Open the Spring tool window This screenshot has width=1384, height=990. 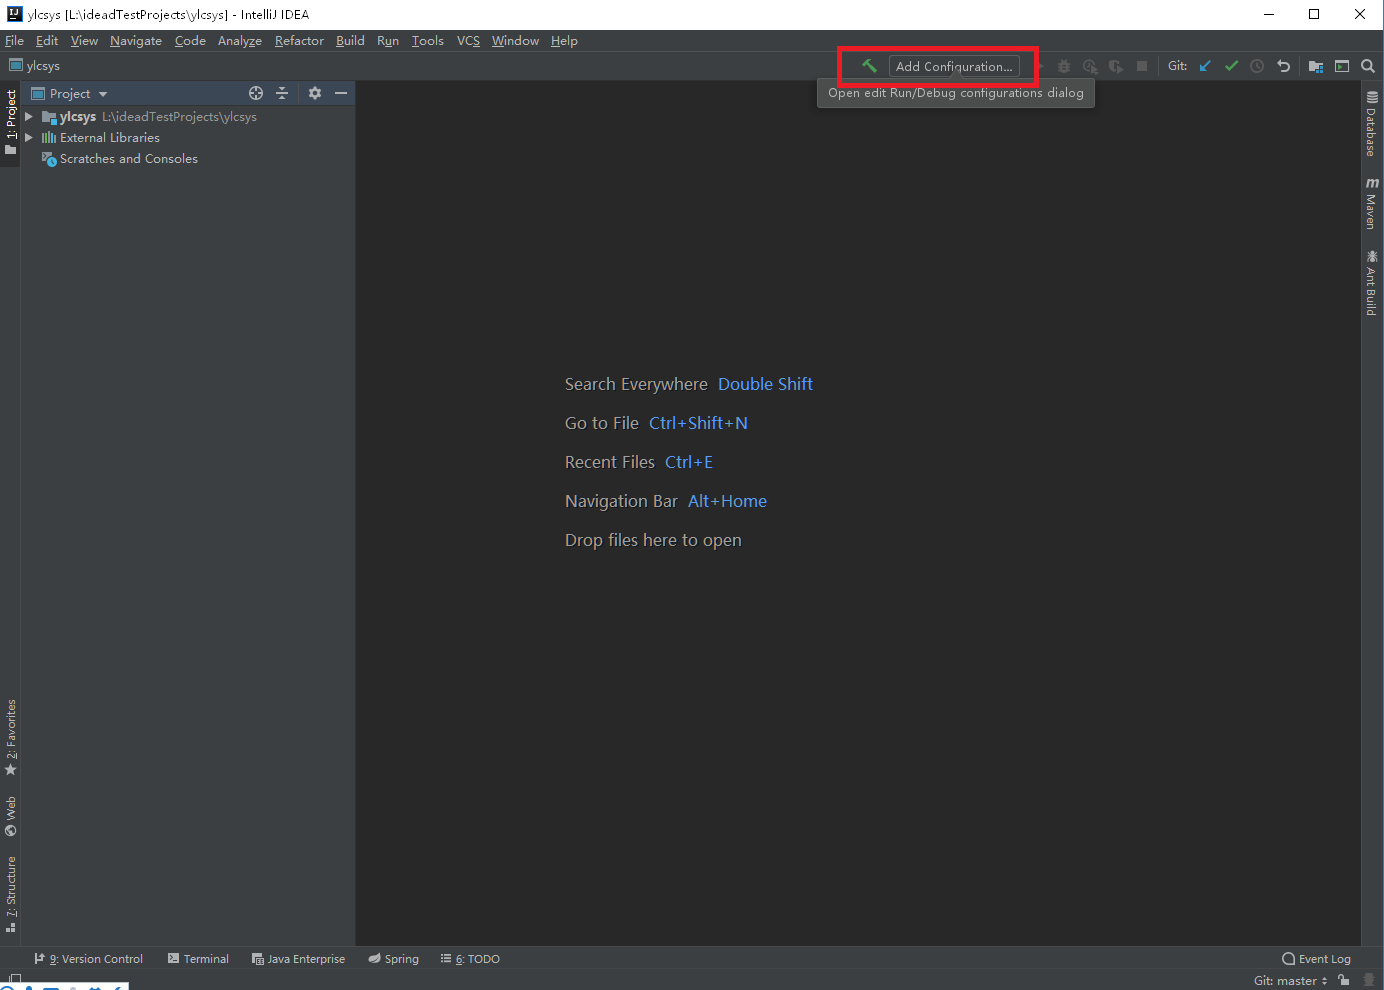point(393,959)
